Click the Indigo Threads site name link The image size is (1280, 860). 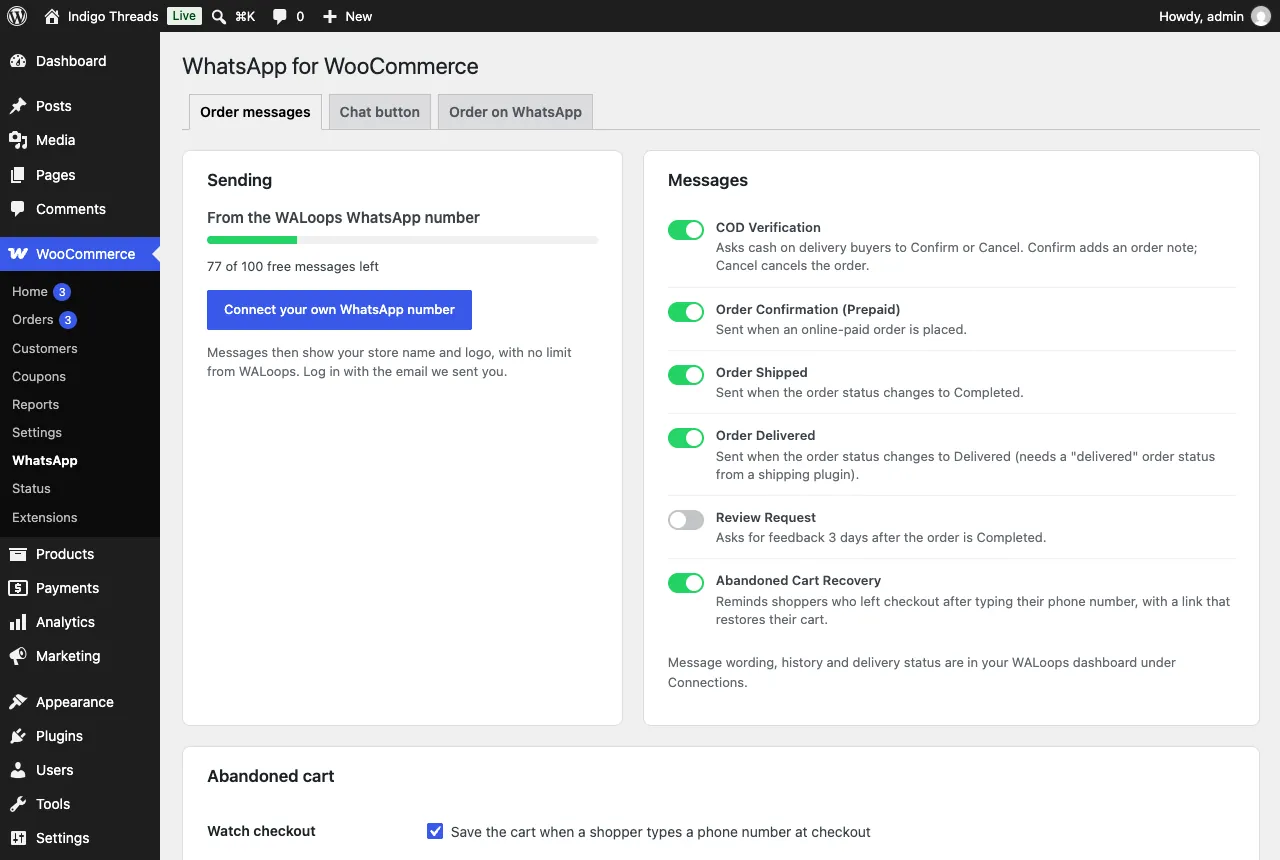click(x=113, y=16)
